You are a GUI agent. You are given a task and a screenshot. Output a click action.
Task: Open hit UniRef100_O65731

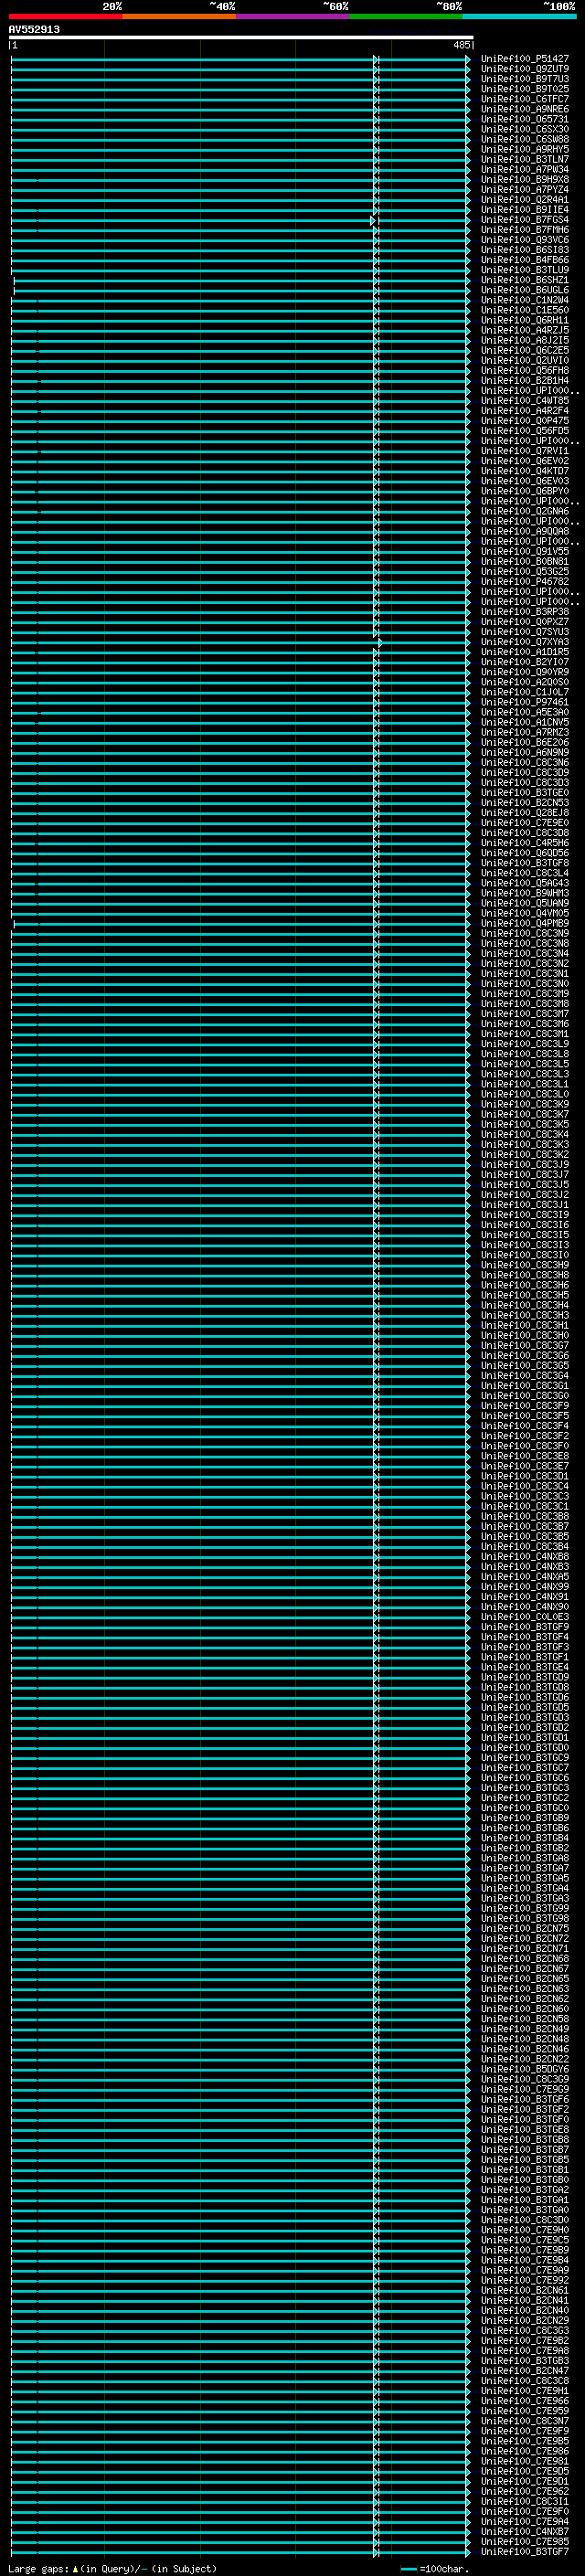524,119
